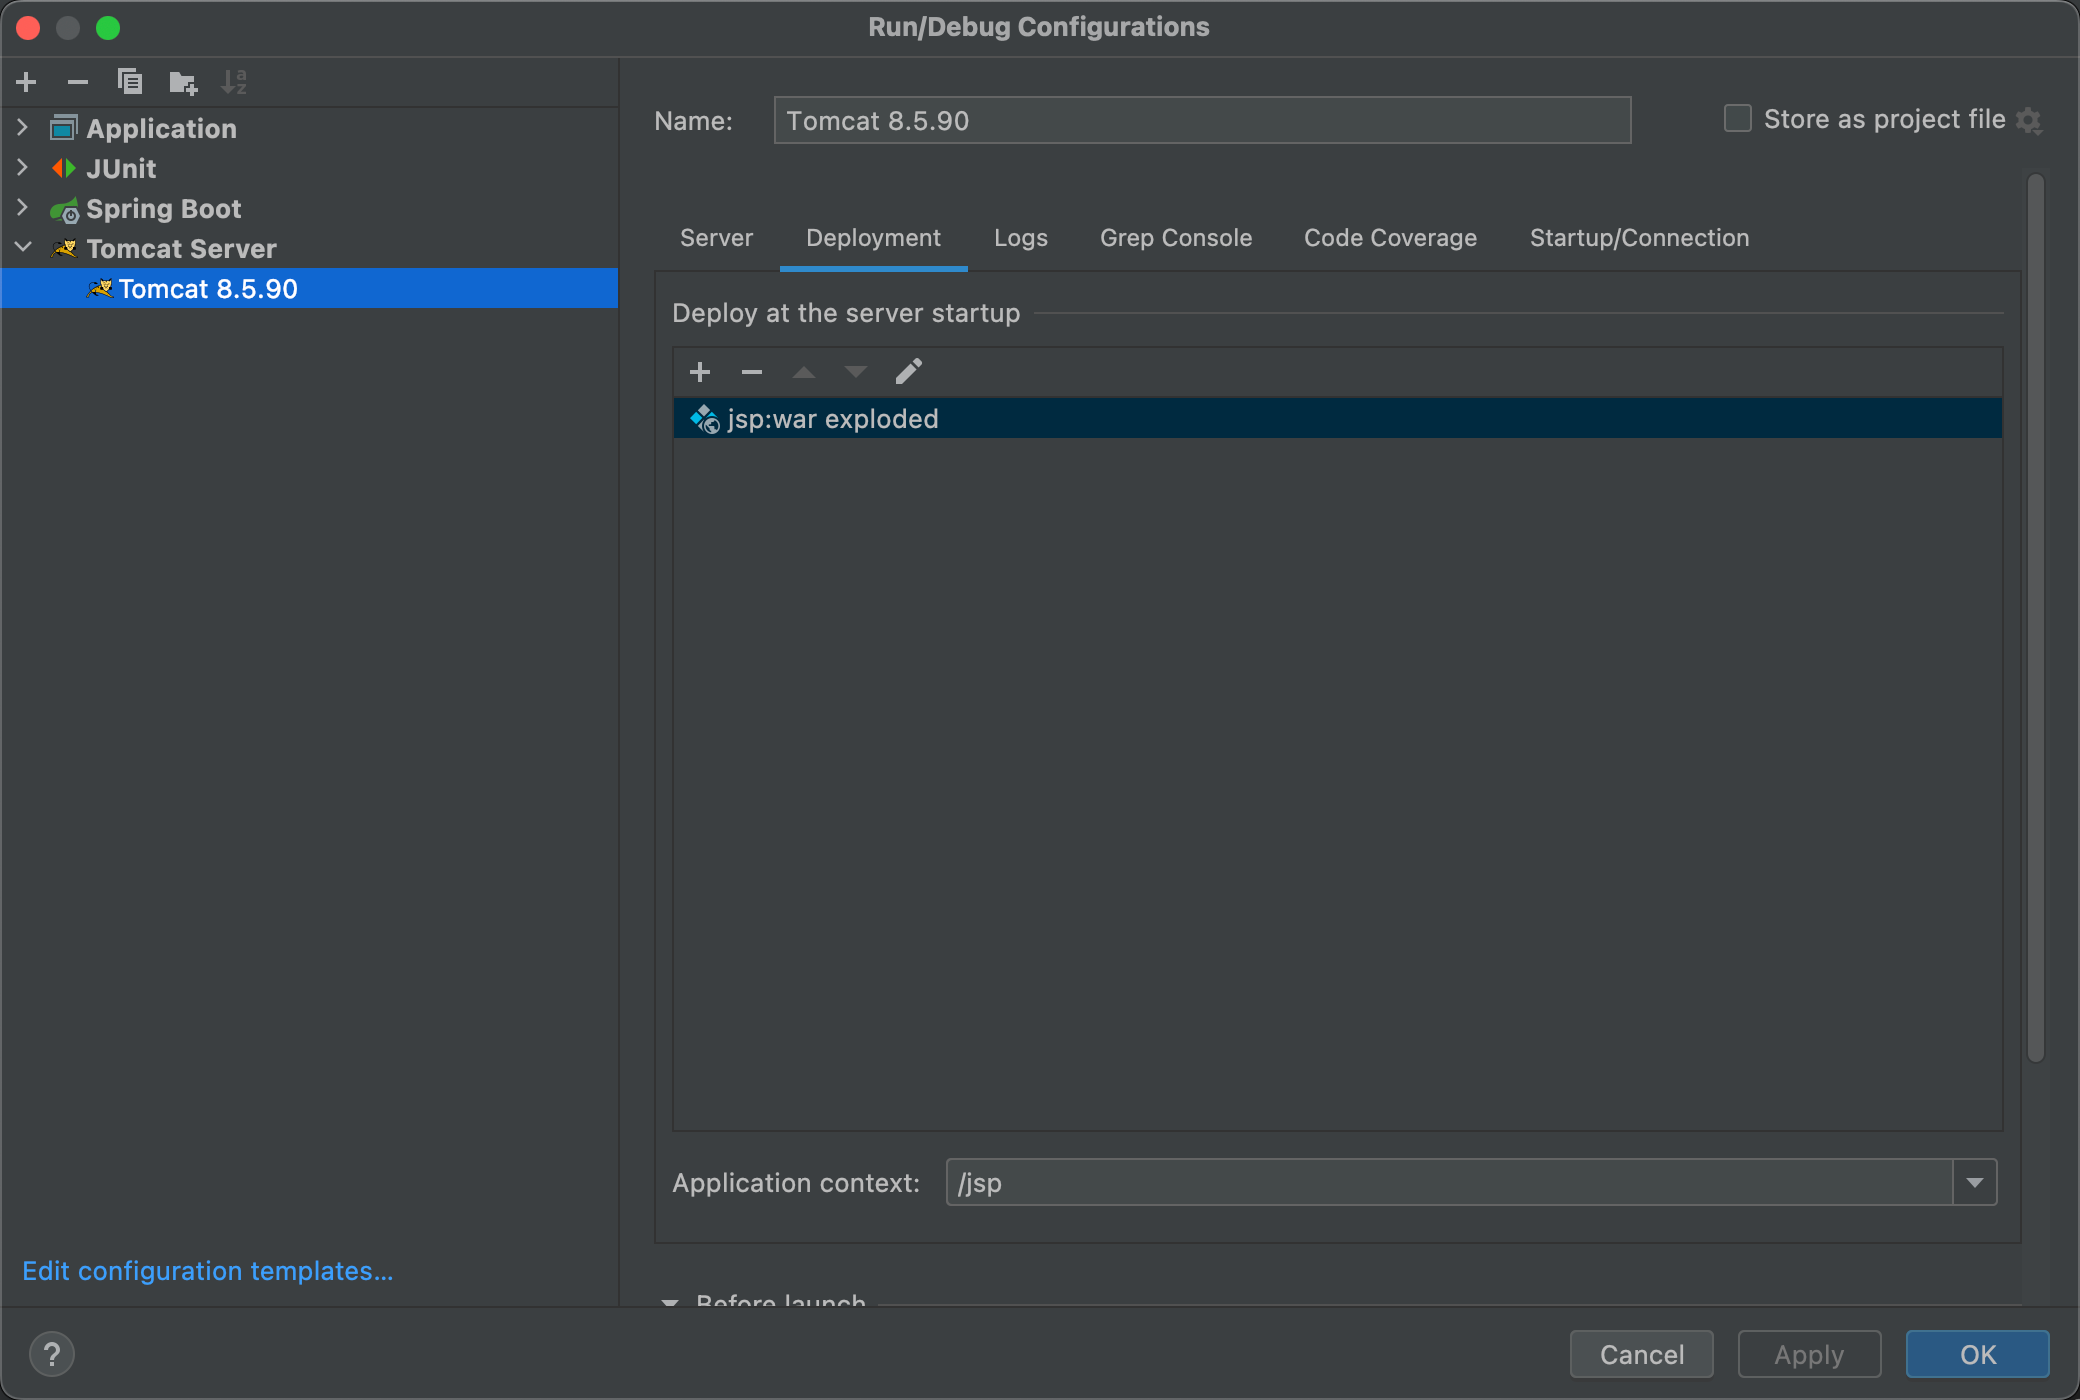Edit the selected artifact with pencil
The height and width of the screenshot is (1400, 2080).
(x=908, y=372)
